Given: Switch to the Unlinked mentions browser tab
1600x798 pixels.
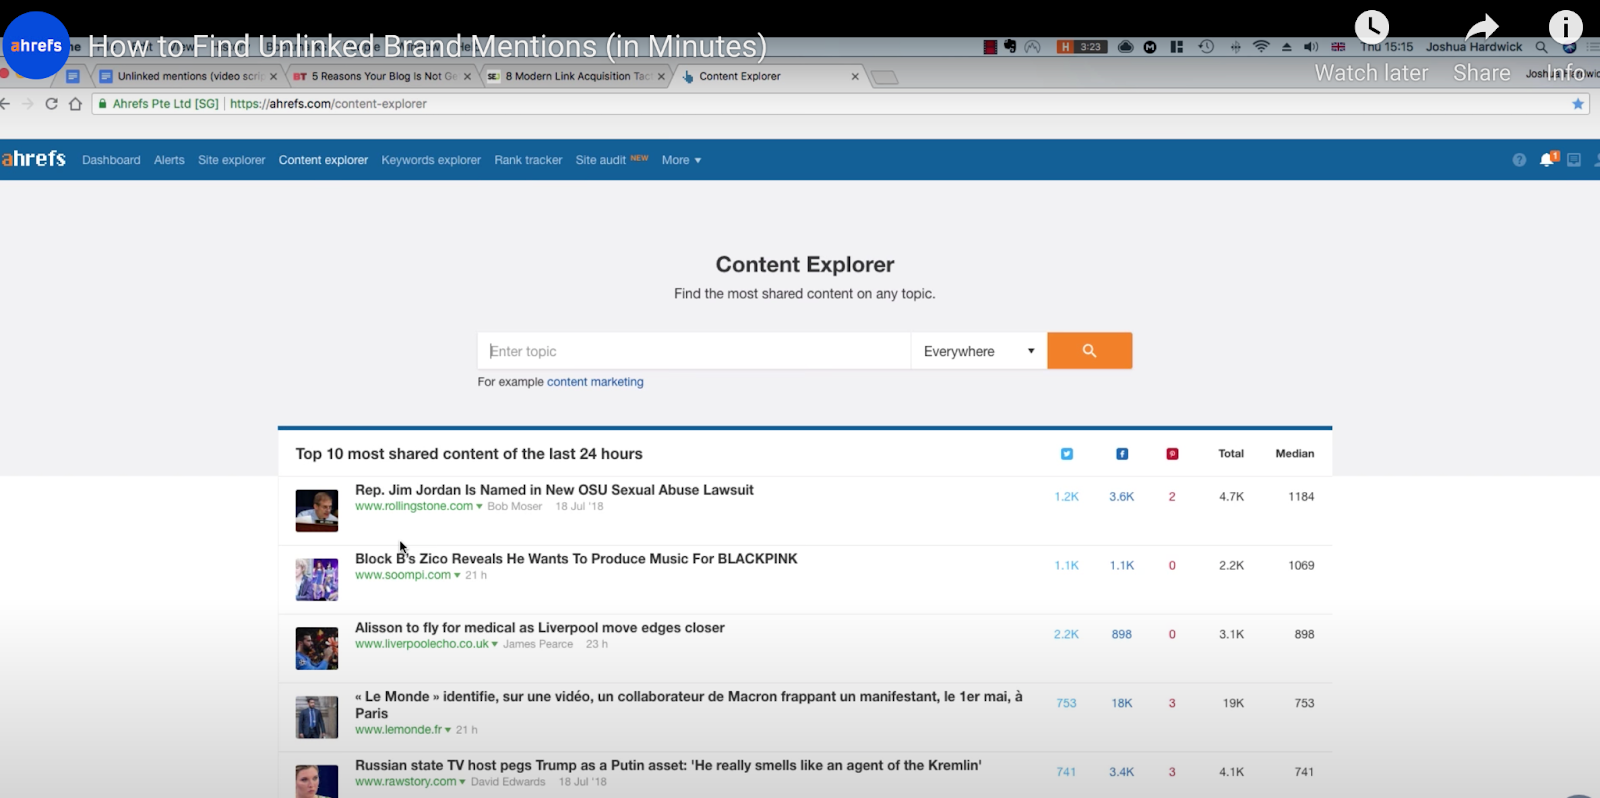Looking at the screenshot, I should [188, 76].
